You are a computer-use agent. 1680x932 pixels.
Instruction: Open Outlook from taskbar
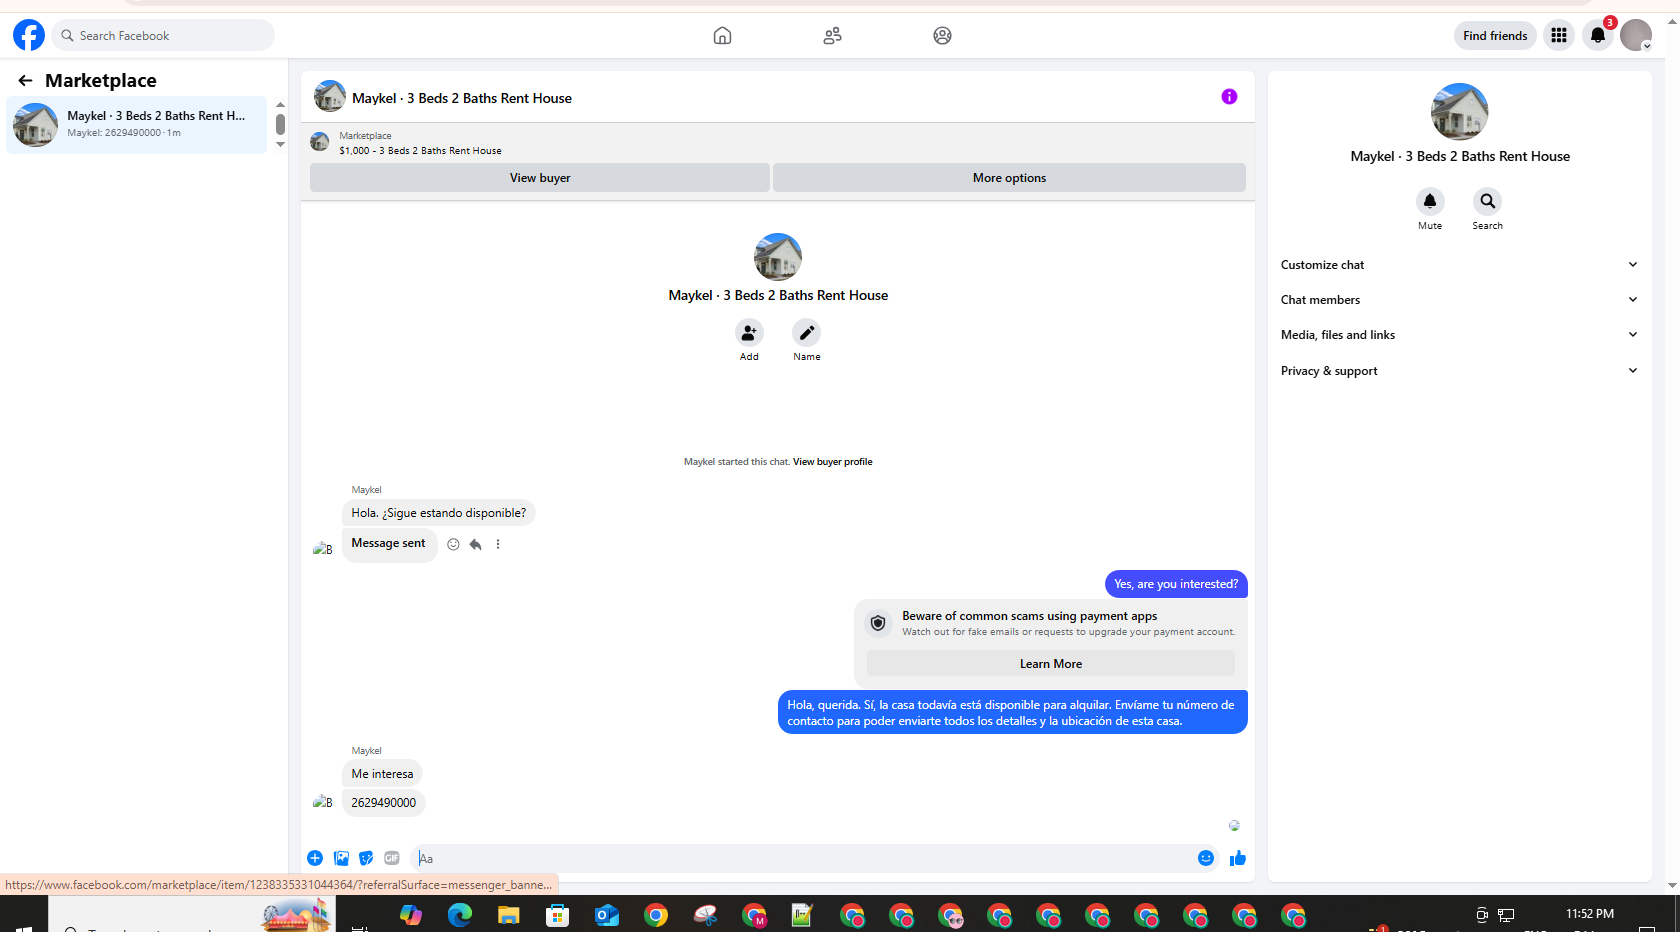pyautogui.click(x=607, y=915)
